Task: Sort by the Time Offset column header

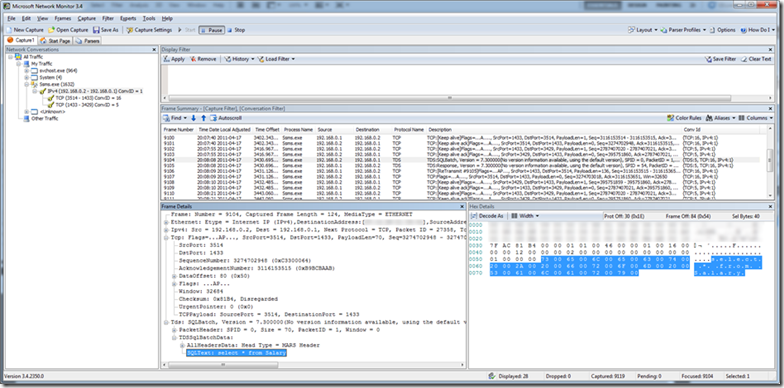Action: point(267,130)
